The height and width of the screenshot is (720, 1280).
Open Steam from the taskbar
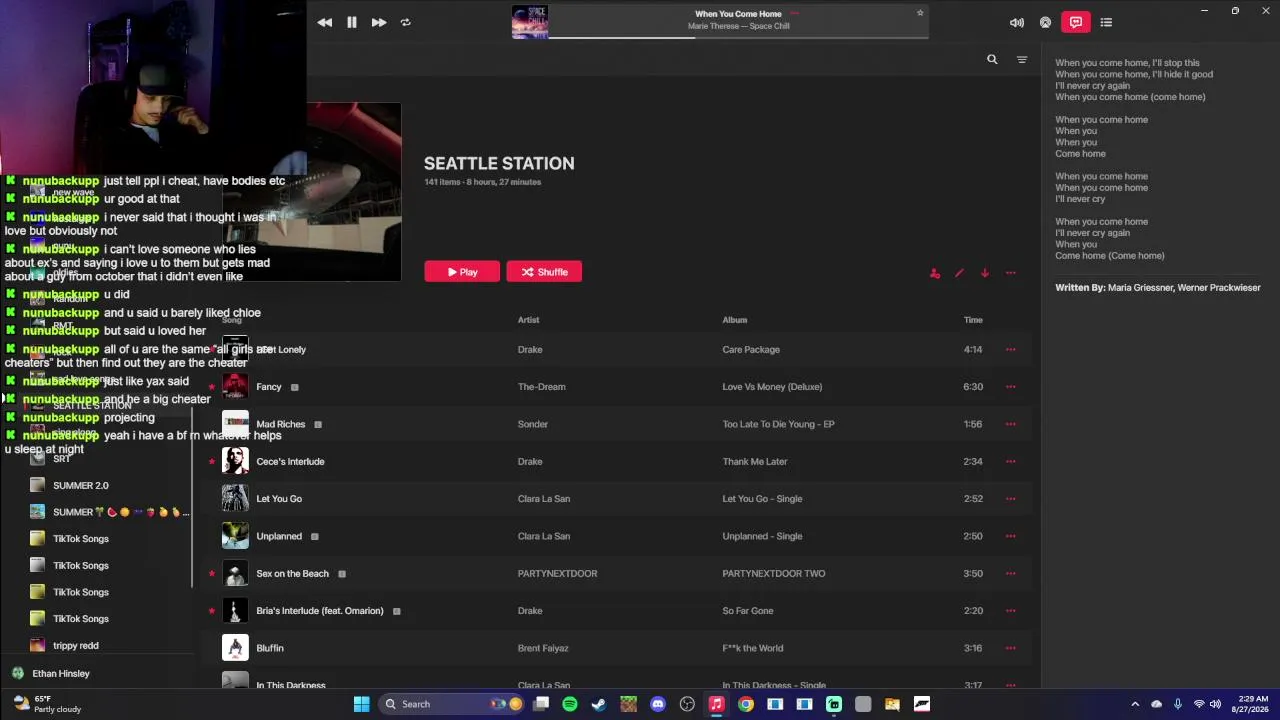[599, 704]
